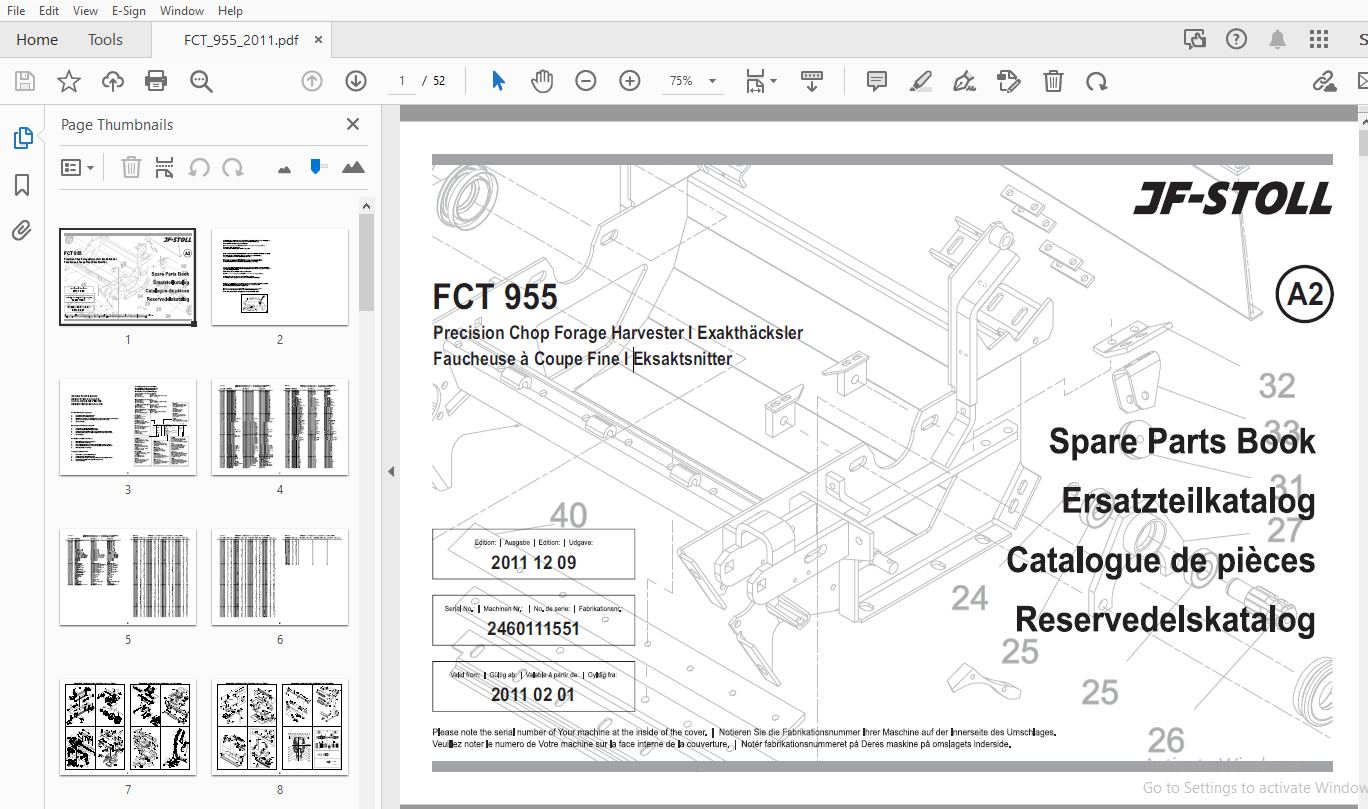Click the page number input field

[x=401, y=81]
